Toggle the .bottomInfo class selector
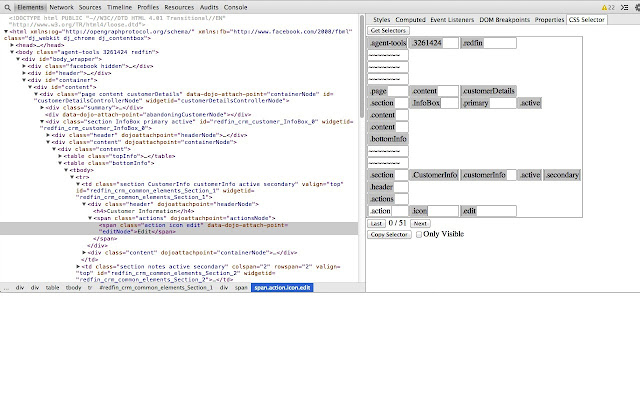Screen dimensions: 640x400 coord(388,139)
